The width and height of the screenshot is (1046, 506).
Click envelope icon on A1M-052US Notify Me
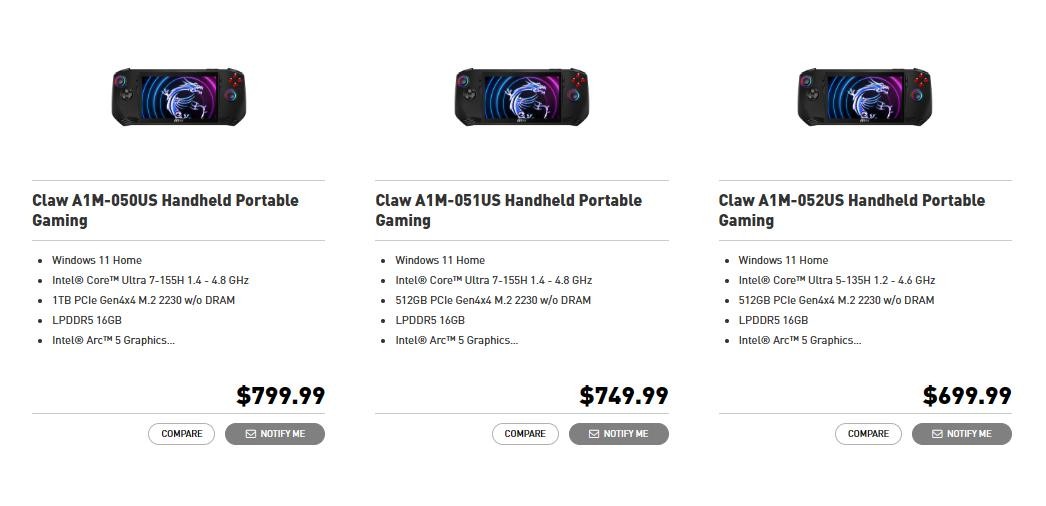[x=937, y=434]
